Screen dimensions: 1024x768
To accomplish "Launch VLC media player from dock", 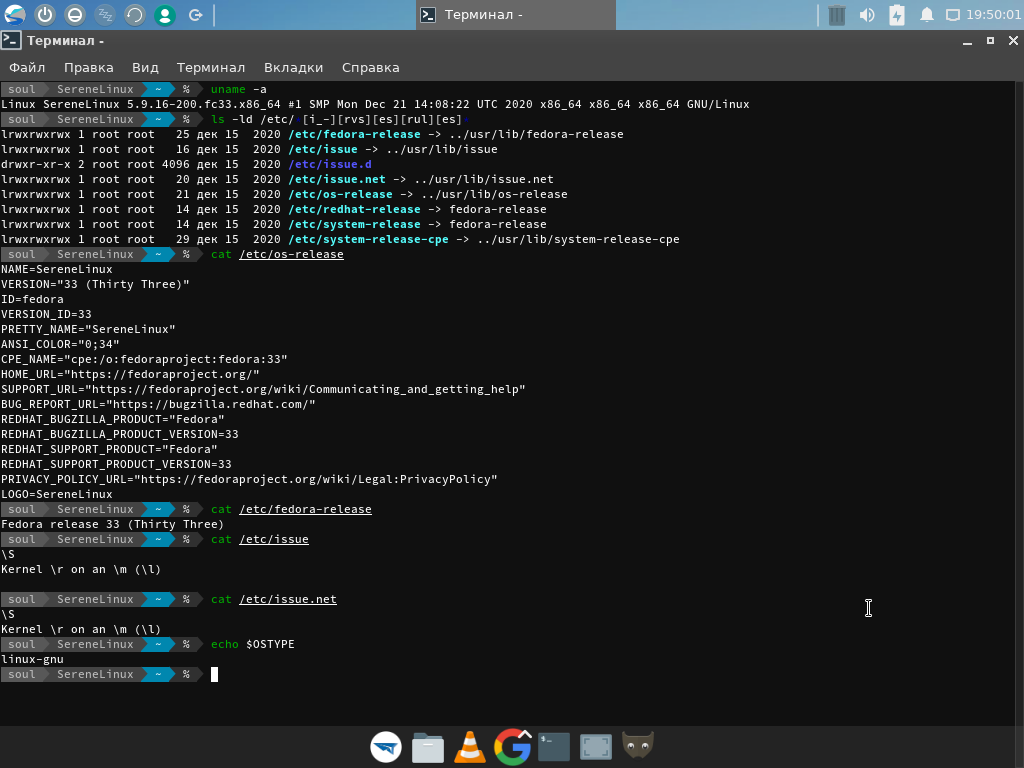I will (x=470, y=747).
